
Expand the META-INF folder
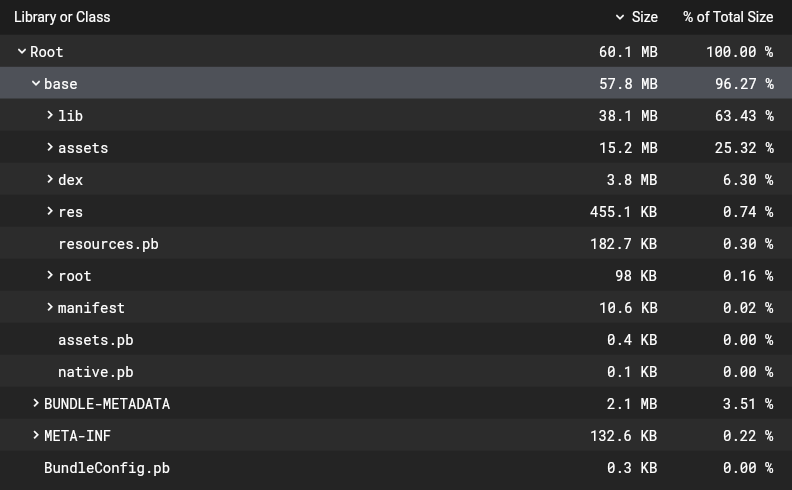point(36,436)
